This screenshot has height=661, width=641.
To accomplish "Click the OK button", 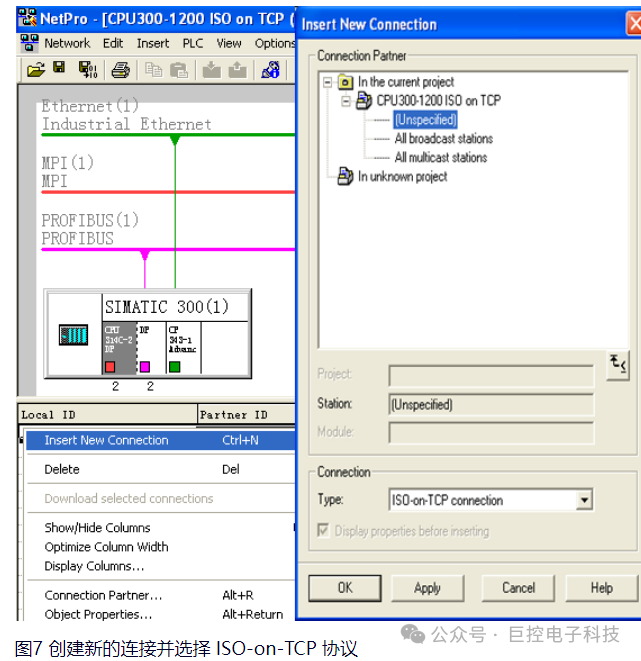I will click(x=345, y=588).
